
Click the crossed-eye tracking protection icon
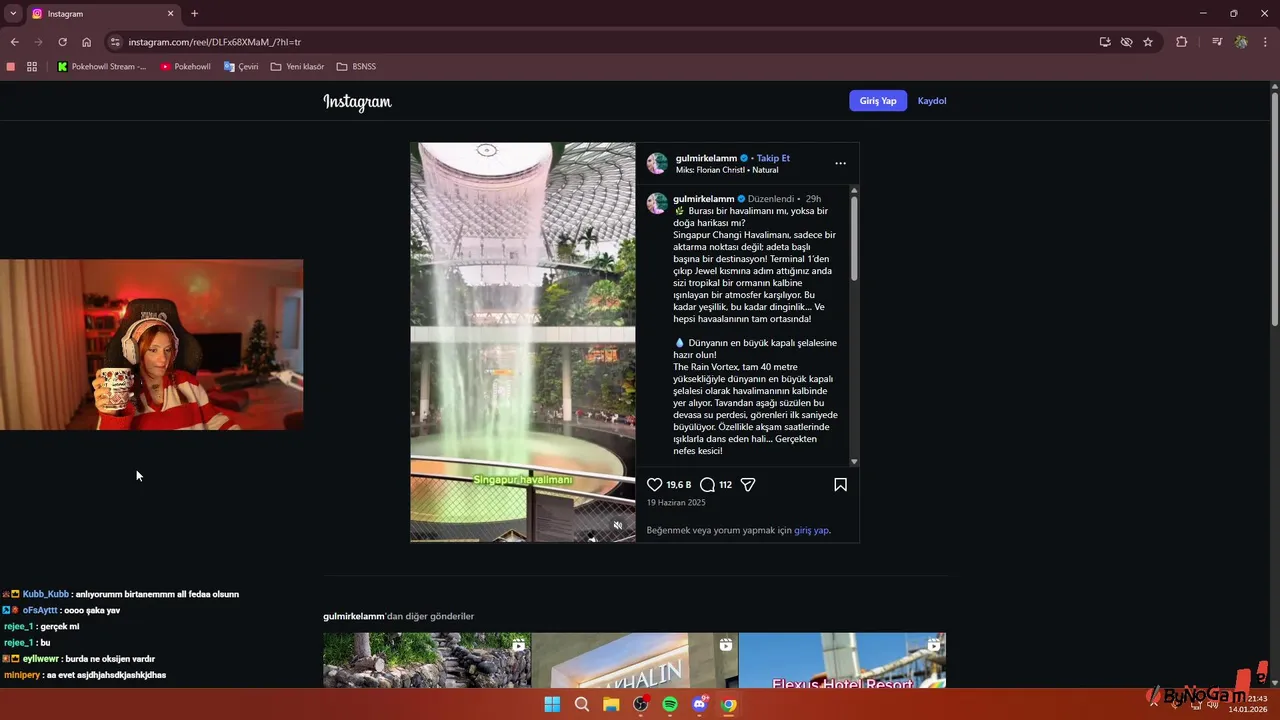[x=1127, y=42]
